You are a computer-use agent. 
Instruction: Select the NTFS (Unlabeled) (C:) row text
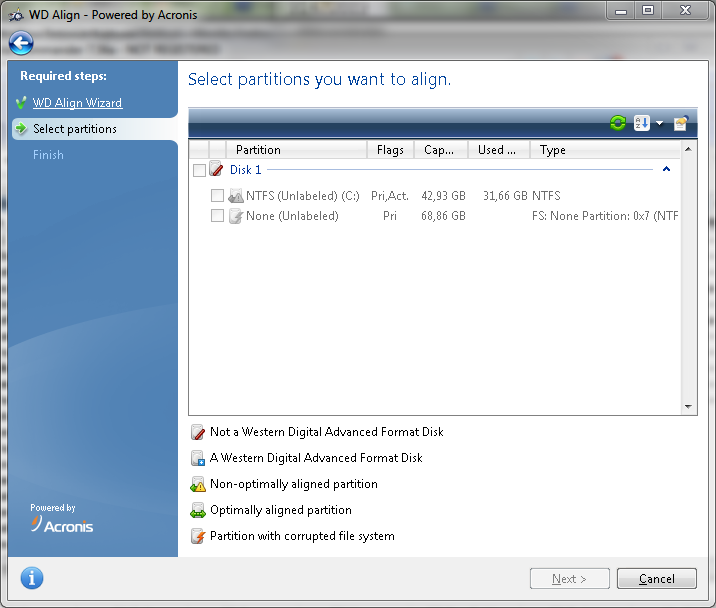303,196
